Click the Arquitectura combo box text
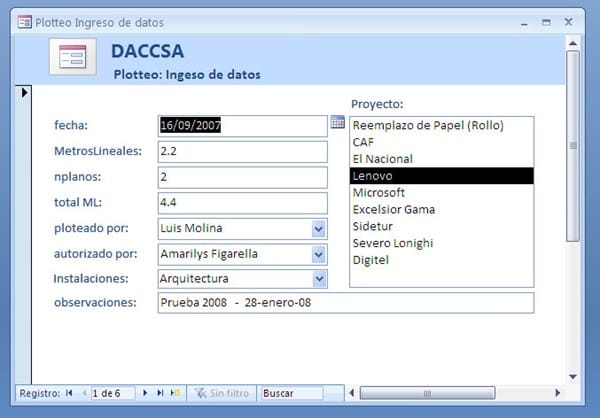Screen dimensions: 600x418 point(194,279)
